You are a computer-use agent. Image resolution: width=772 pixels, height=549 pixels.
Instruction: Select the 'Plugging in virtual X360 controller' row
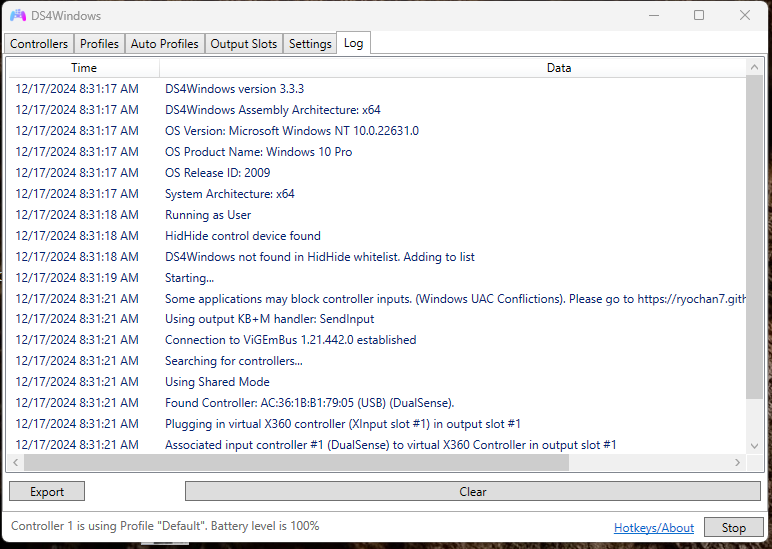378,424
